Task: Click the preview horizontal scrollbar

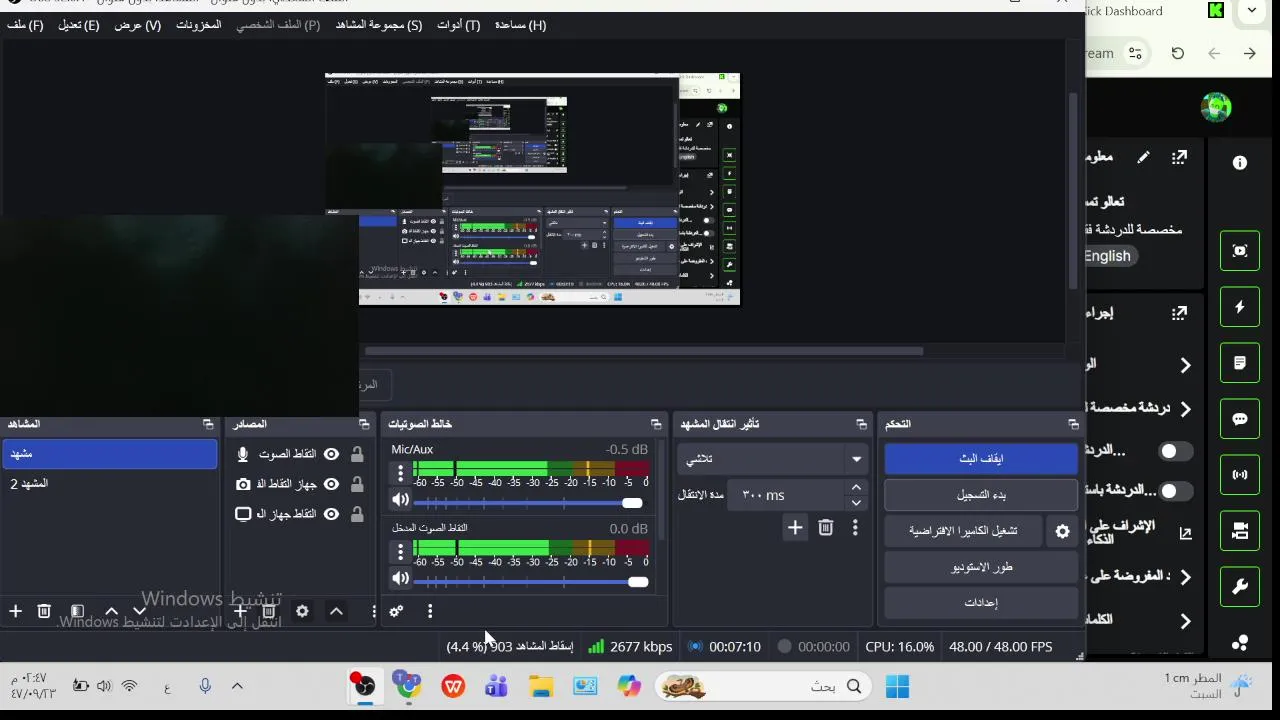Action: pyautogui.click(x=643, y=351)
